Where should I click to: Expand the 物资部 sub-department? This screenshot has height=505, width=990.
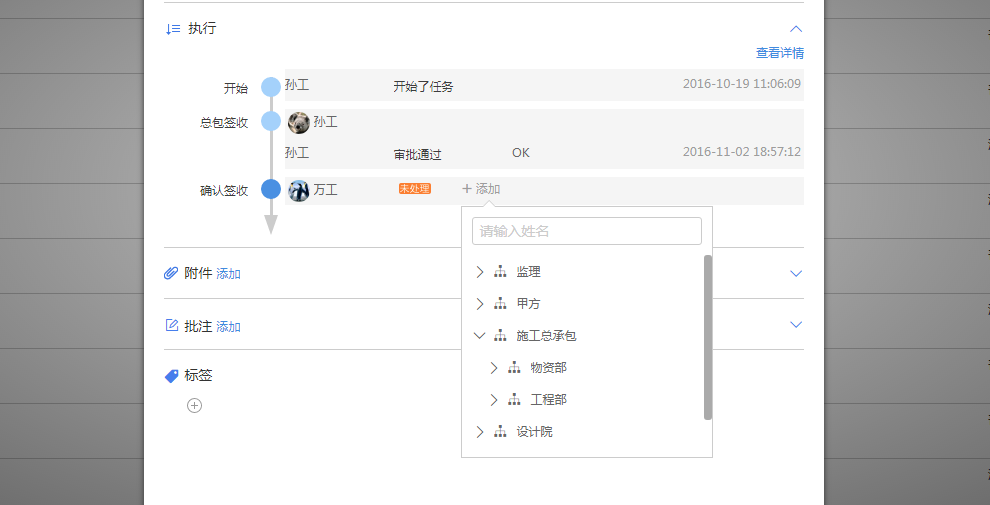[x=494, y=368]
